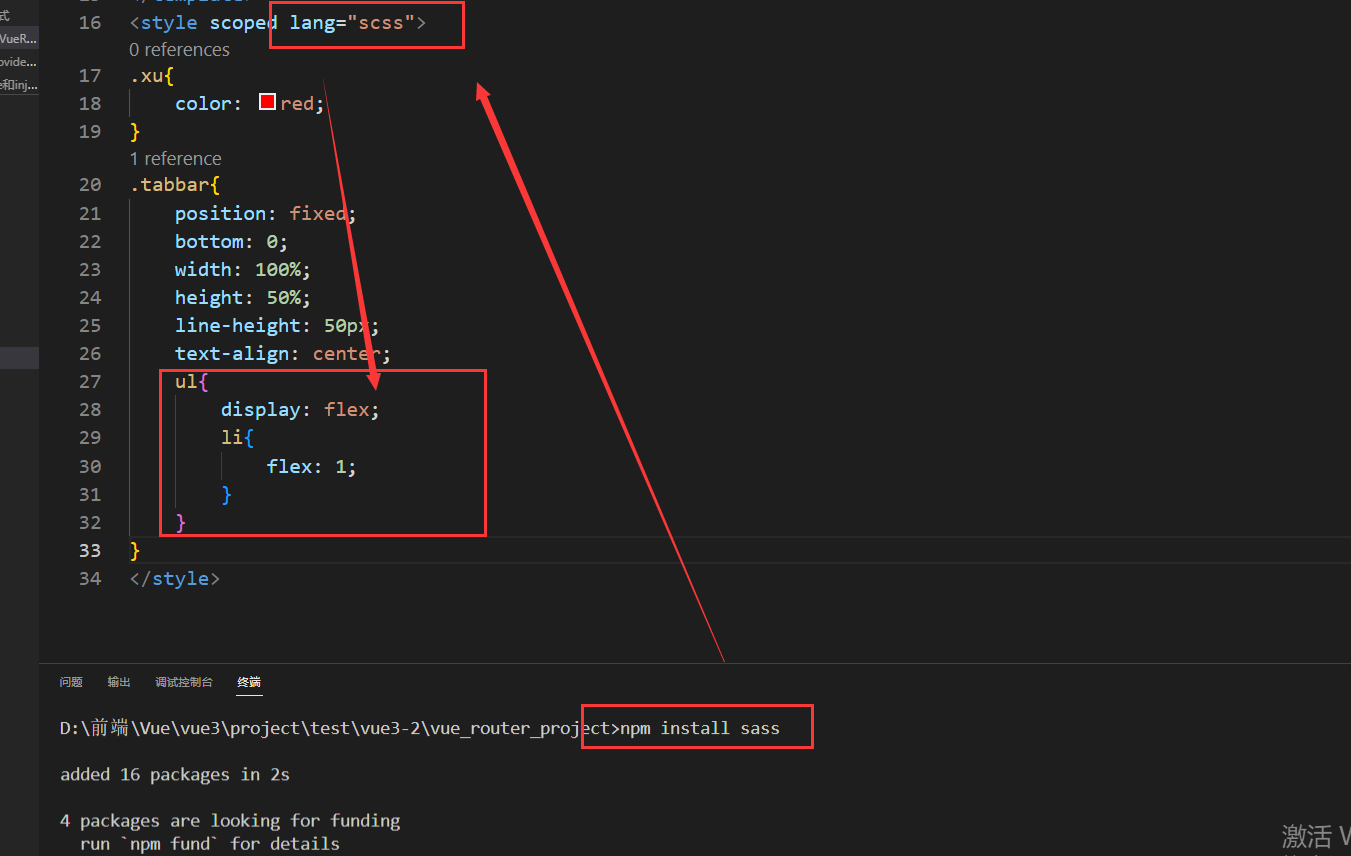Click line number 16 in the gutter
The image size is (1351, 856).
pos(90,22)
